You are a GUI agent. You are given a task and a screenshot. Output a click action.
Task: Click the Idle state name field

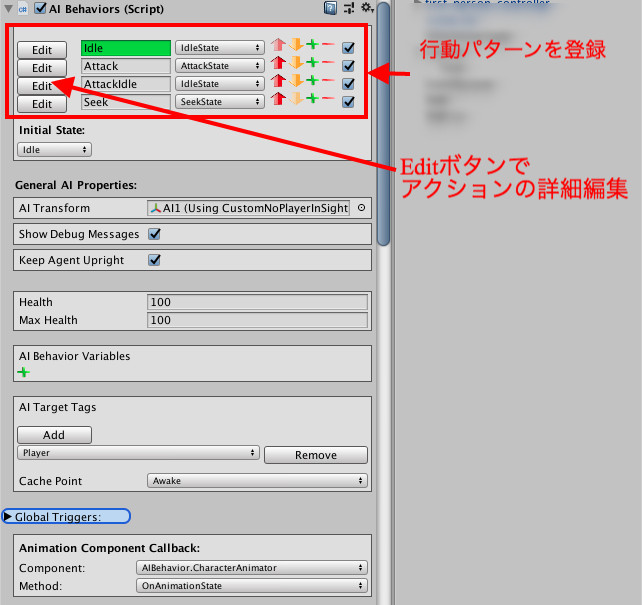[126, 48]
